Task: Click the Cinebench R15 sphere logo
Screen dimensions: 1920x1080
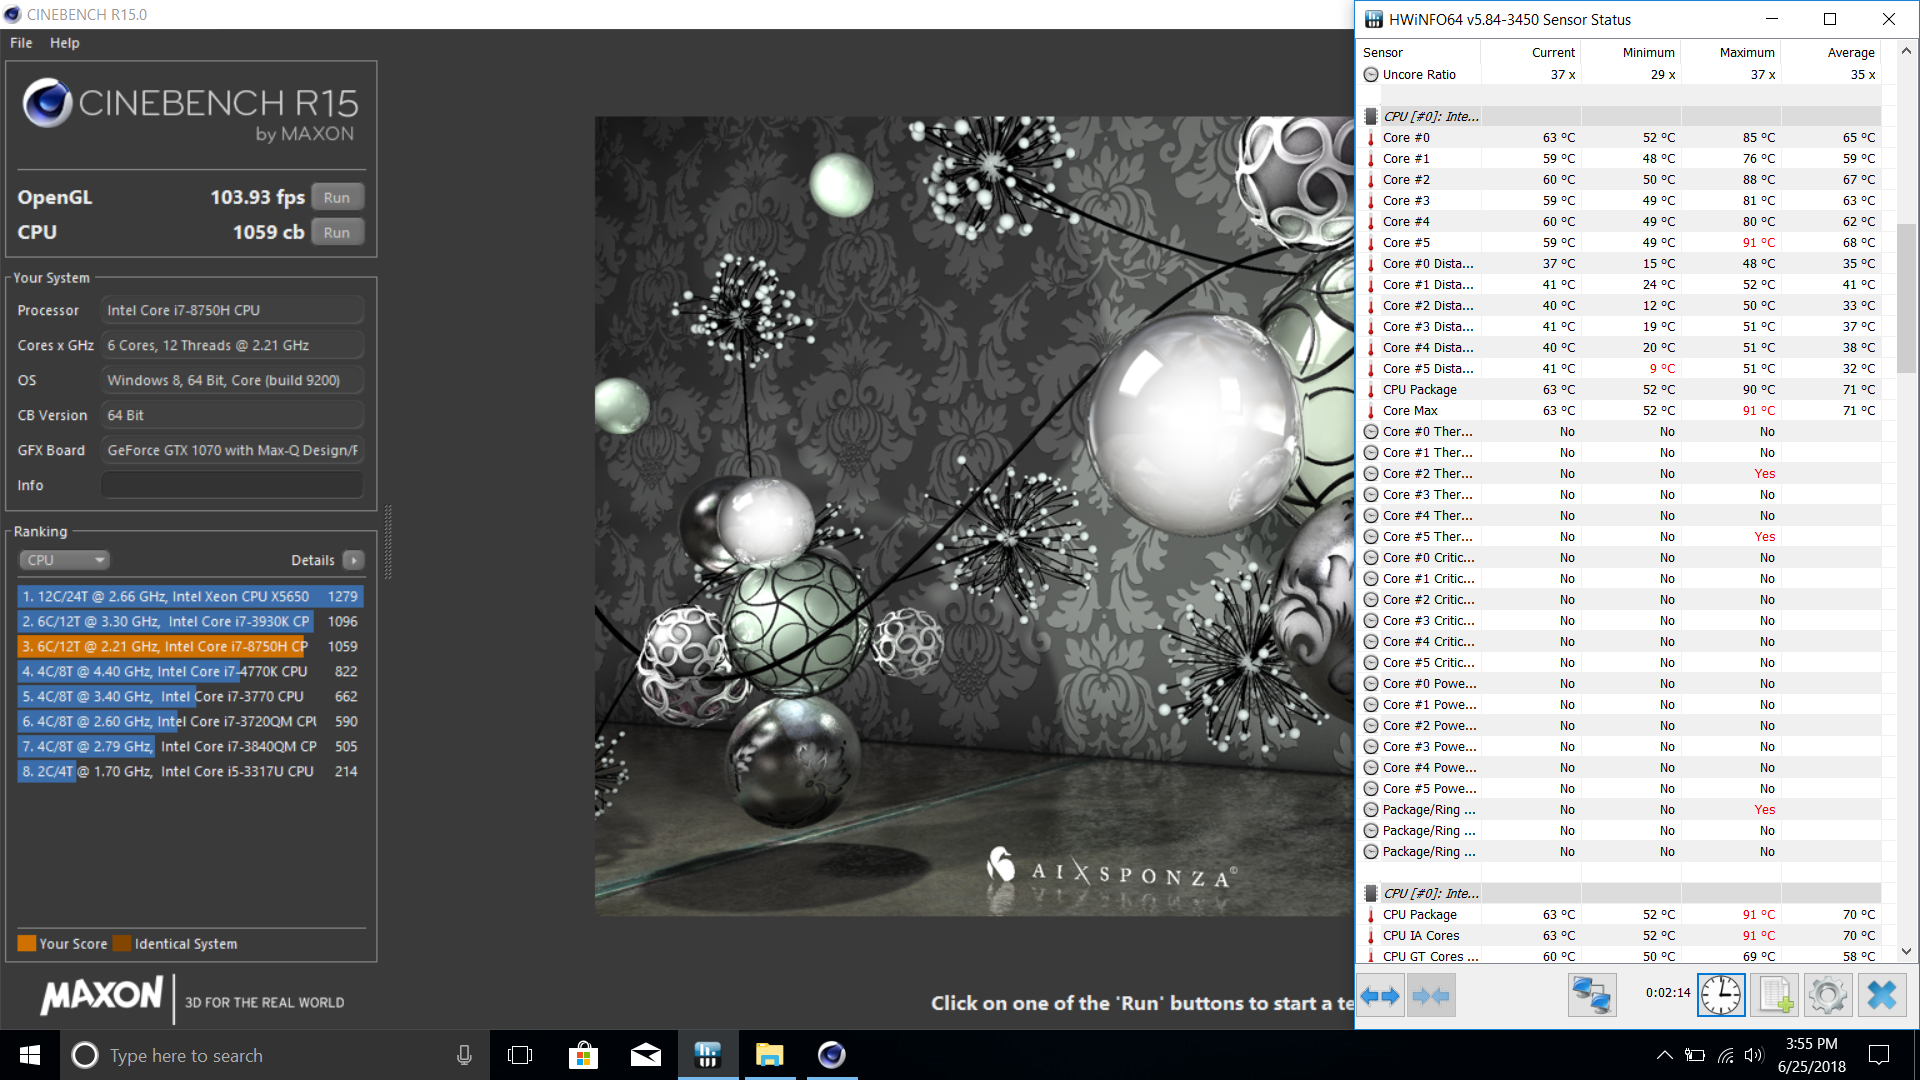Action: click(47, 103)
